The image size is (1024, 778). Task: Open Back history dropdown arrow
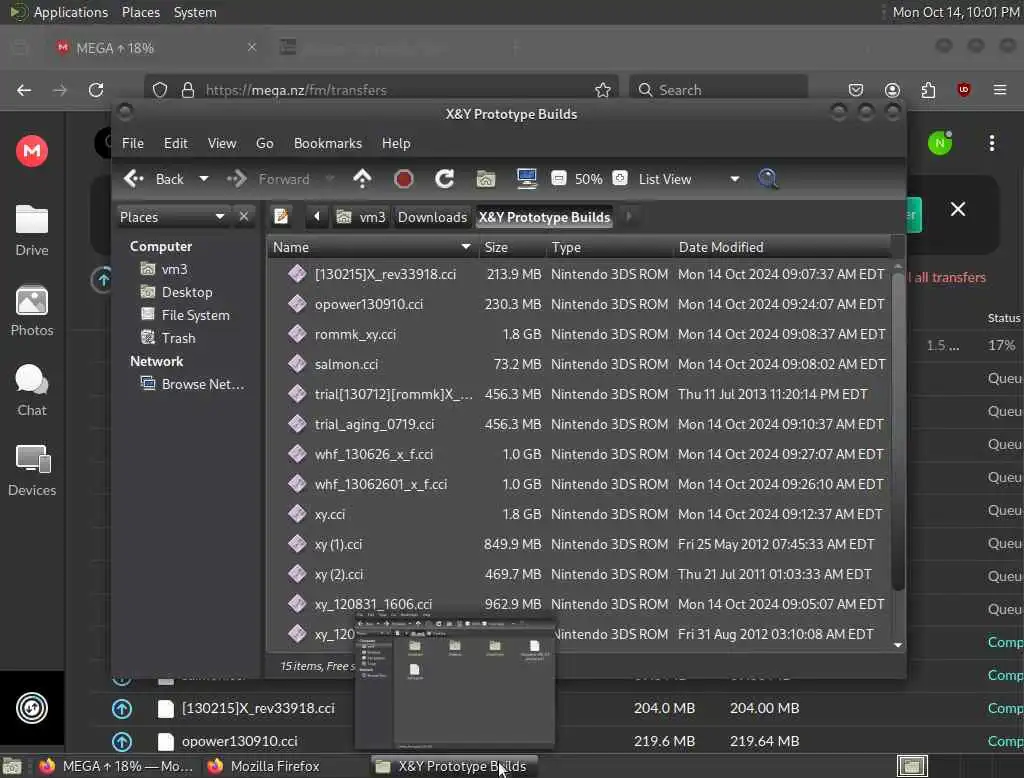click(x=204, y=178)
